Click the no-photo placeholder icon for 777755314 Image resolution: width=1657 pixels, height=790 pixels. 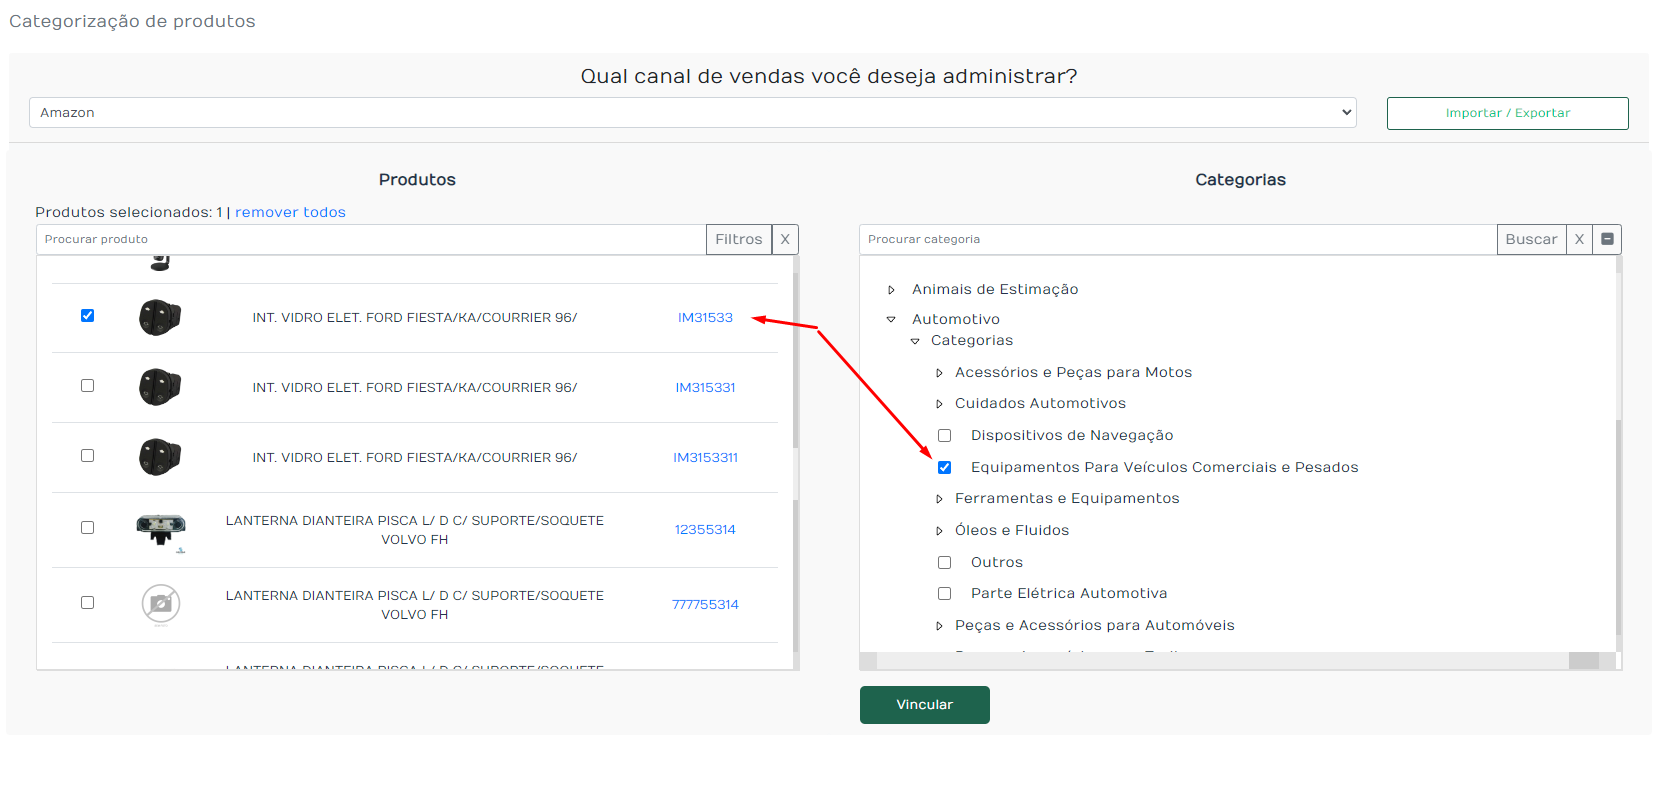pos(160,604)
